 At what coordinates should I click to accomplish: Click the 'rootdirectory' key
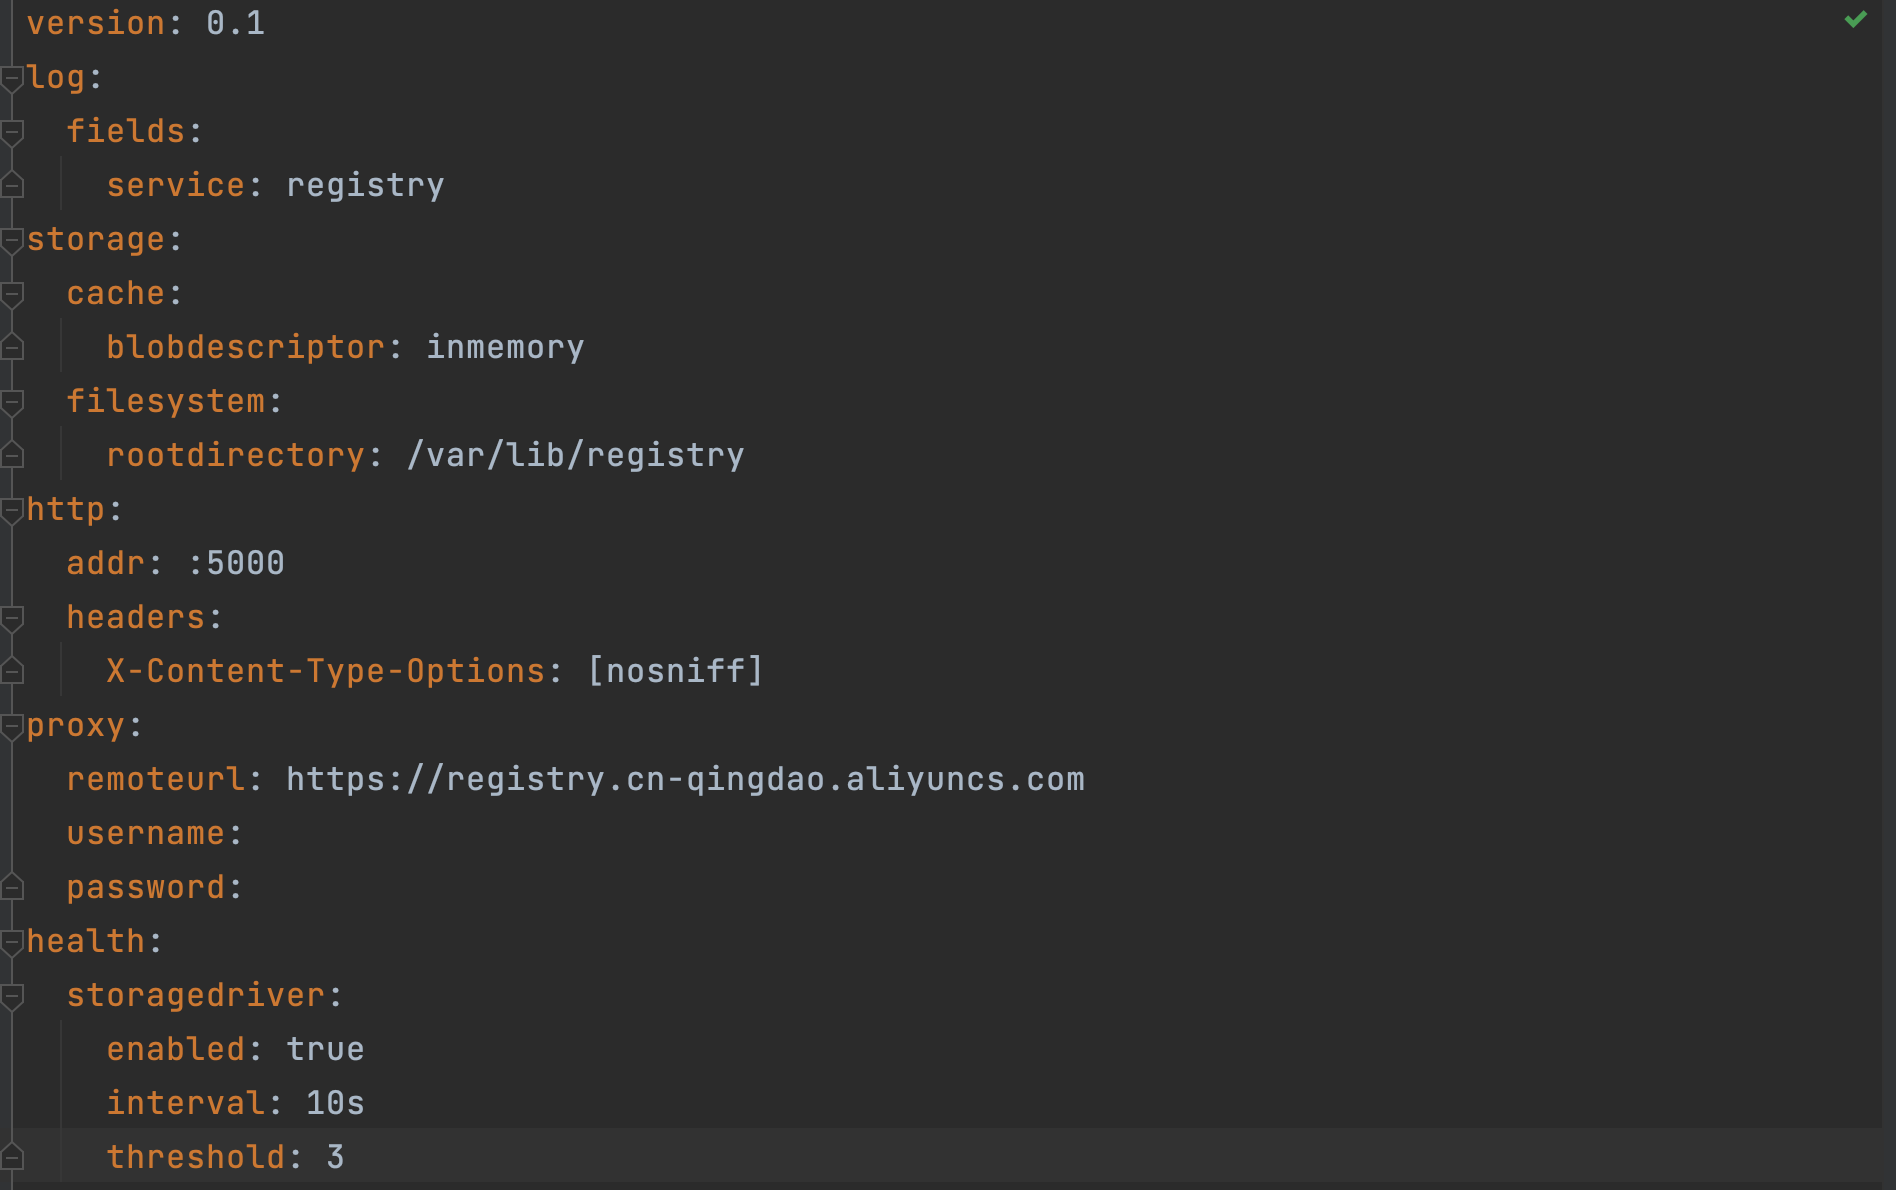[236, 456]
